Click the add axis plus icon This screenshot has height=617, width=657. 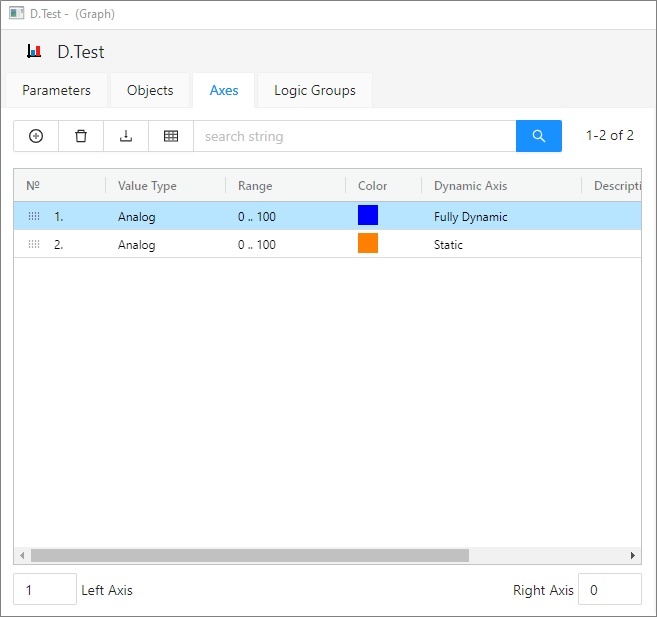[36, 136]
